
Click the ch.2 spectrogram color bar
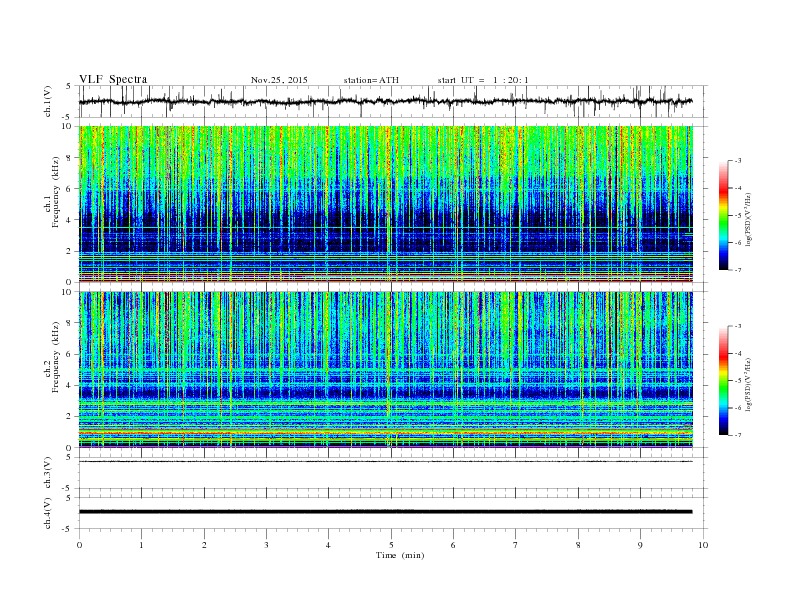click(724, 380)
